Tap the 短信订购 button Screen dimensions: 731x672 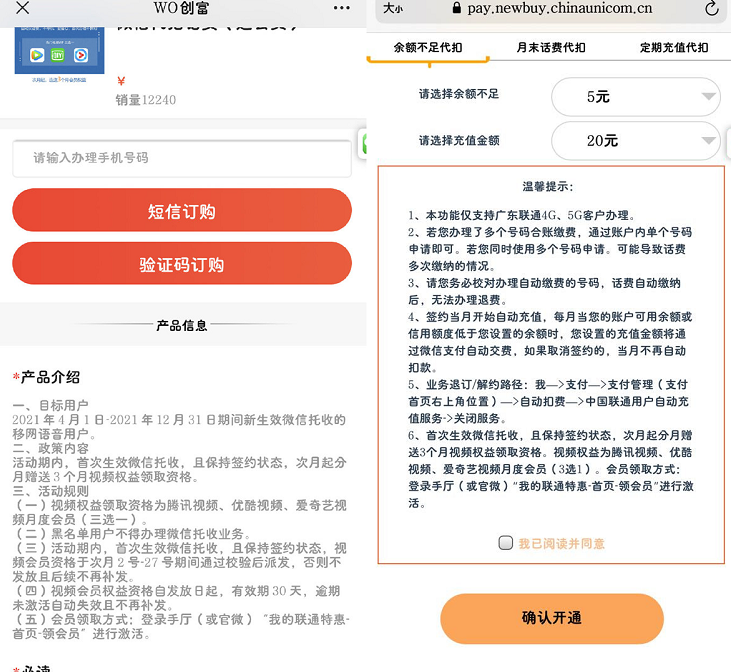(x=182, y=210)
